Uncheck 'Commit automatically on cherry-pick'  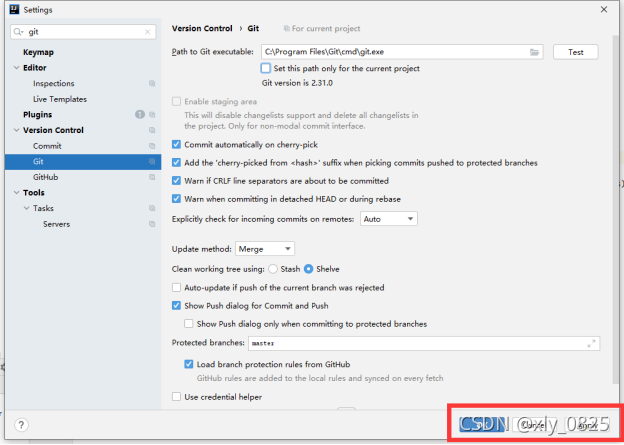176,145
